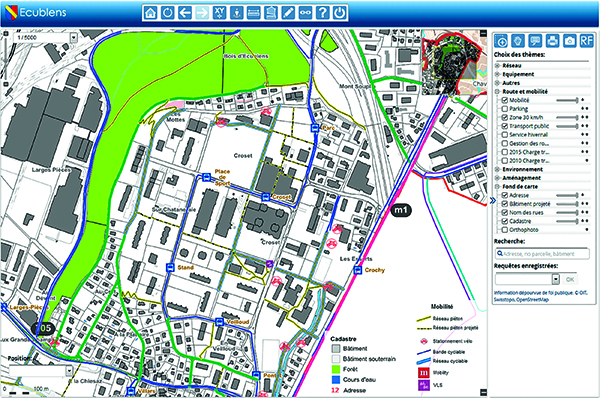Click the Home icon in the toolbar

150,12
